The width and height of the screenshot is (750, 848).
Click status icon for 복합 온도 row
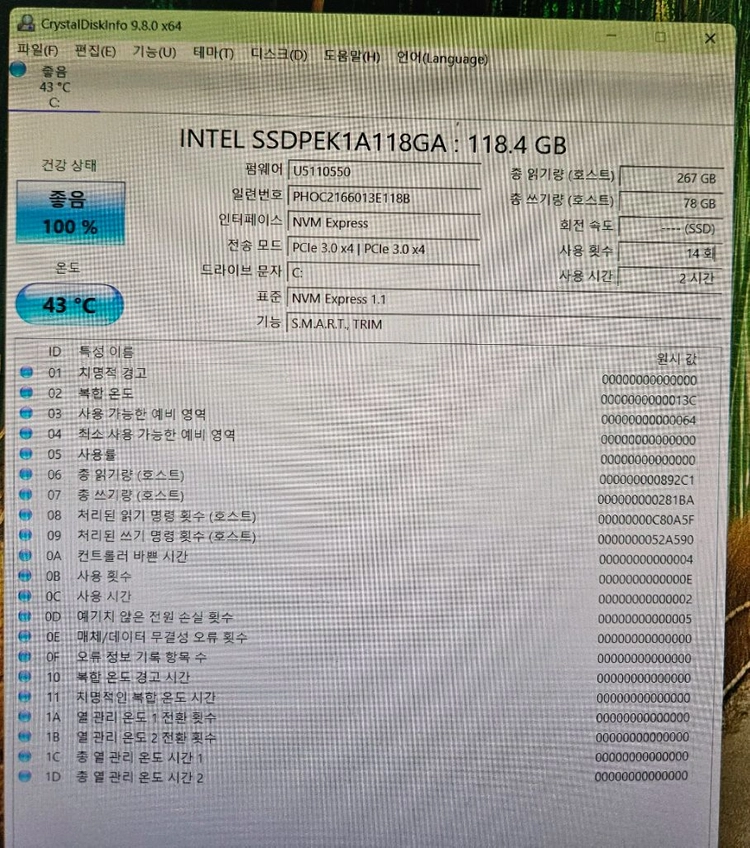[26, 393]
